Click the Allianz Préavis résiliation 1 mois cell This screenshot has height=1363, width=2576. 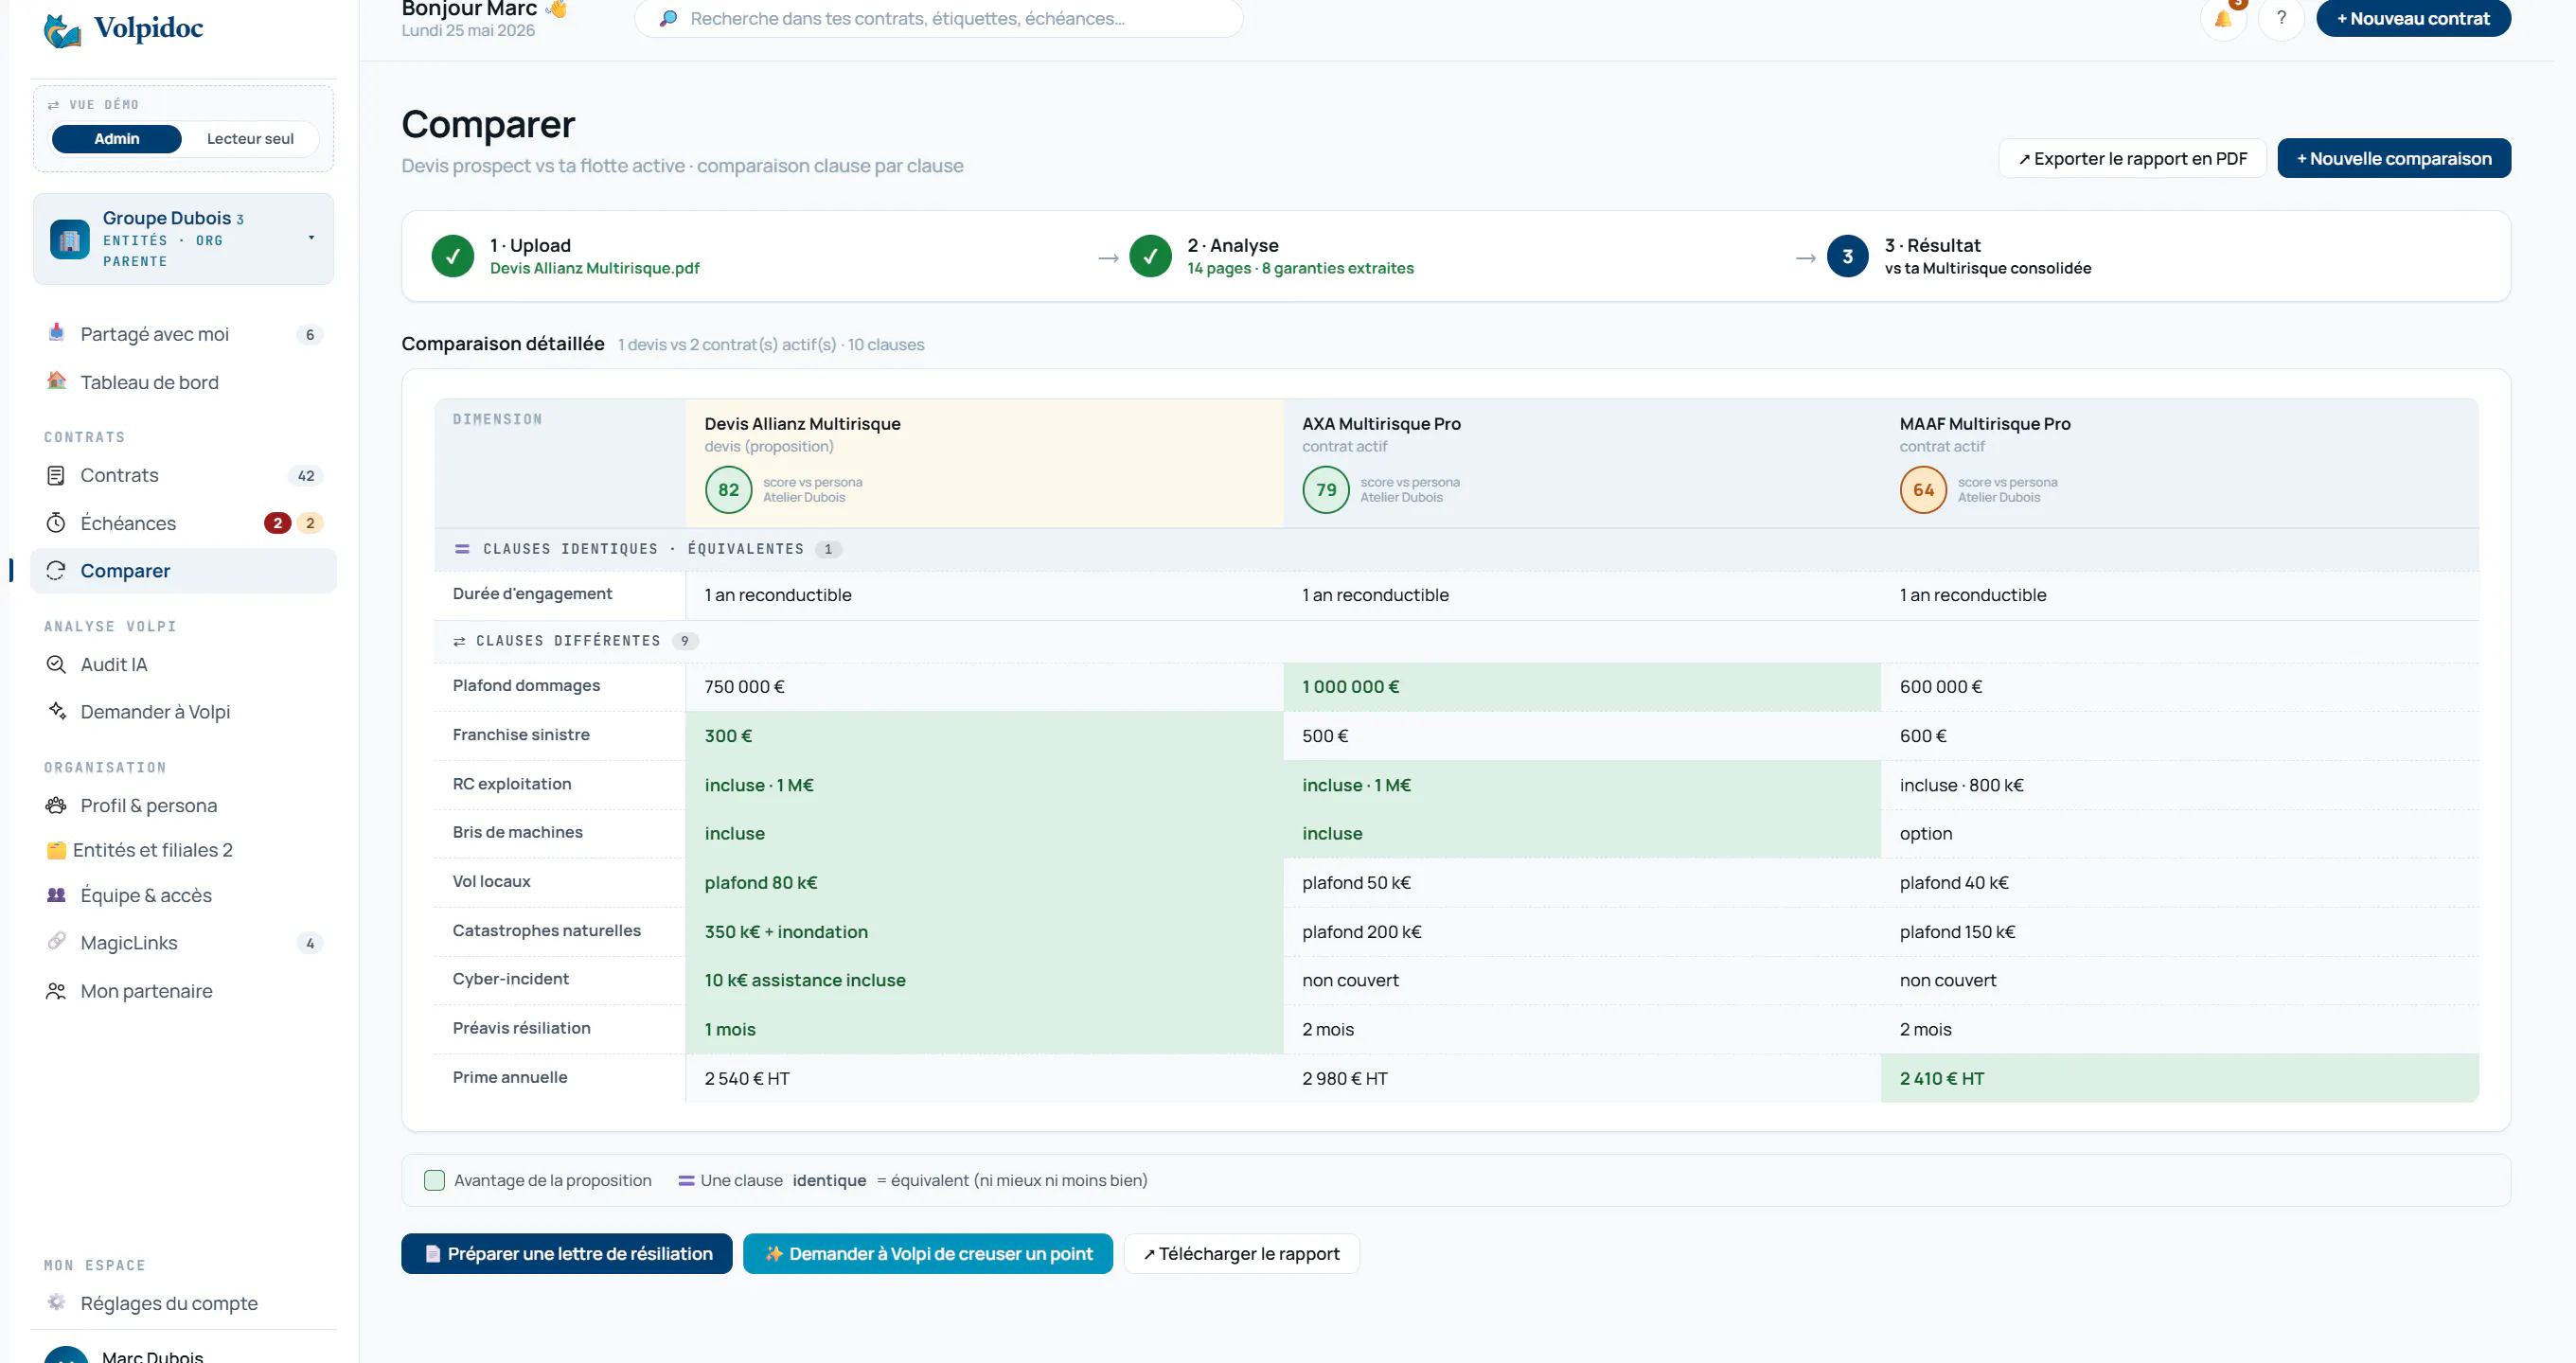coord(984,1029)
